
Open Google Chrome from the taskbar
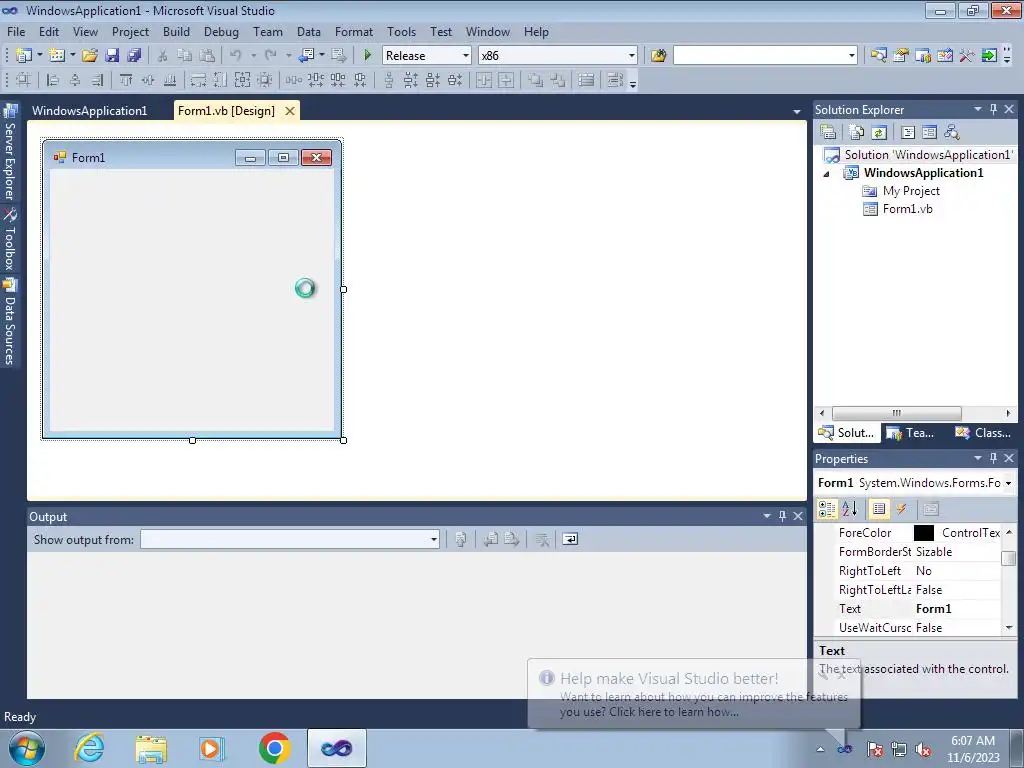[274, 748]
